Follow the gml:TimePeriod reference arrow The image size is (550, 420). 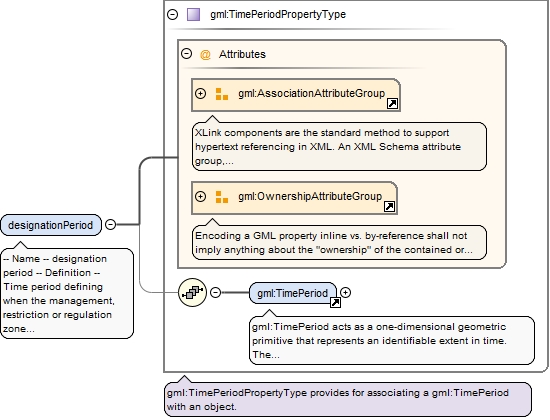[335, 302]
